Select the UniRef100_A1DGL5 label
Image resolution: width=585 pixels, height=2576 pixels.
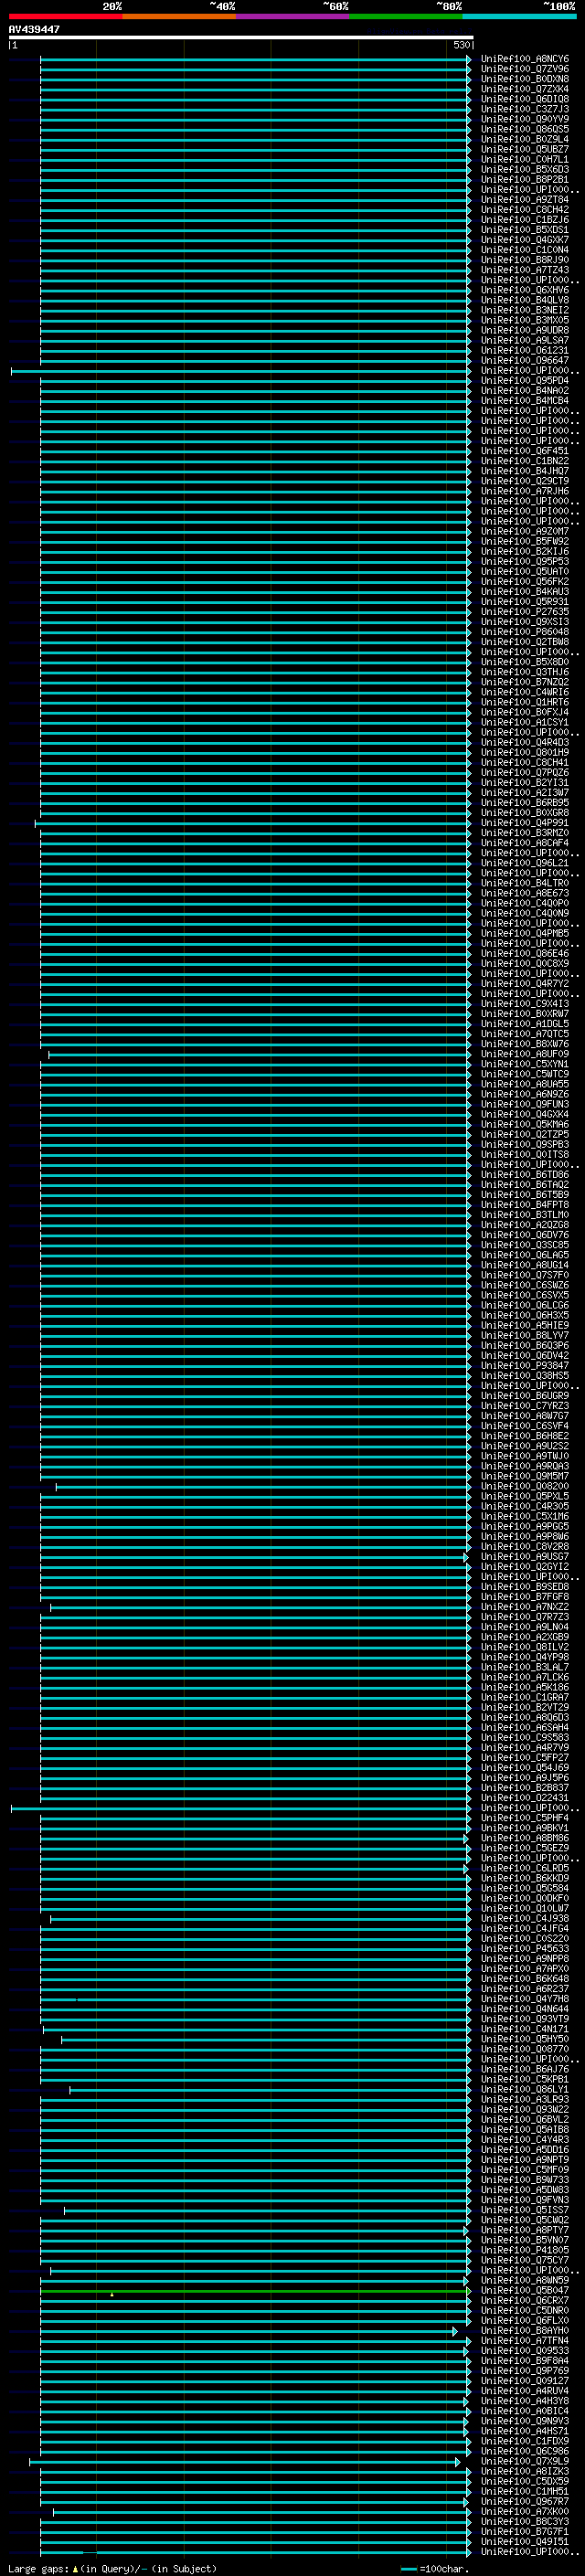coord(525,1024)
